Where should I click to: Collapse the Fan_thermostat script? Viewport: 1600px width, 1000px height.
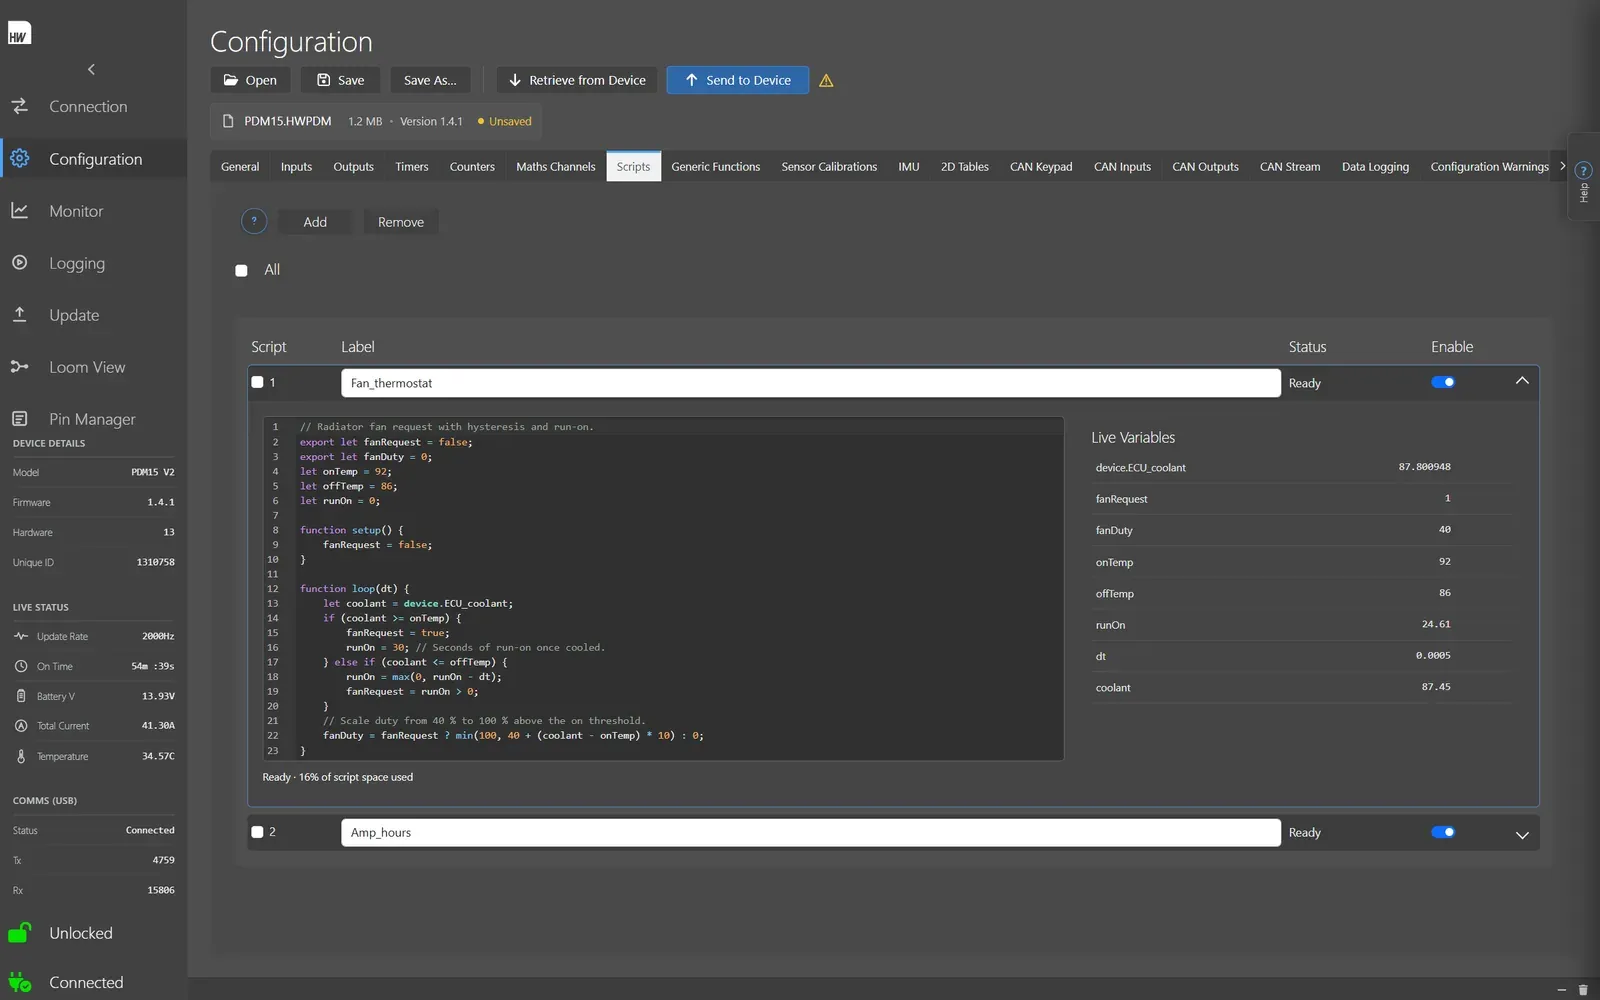pos(1522,381)
